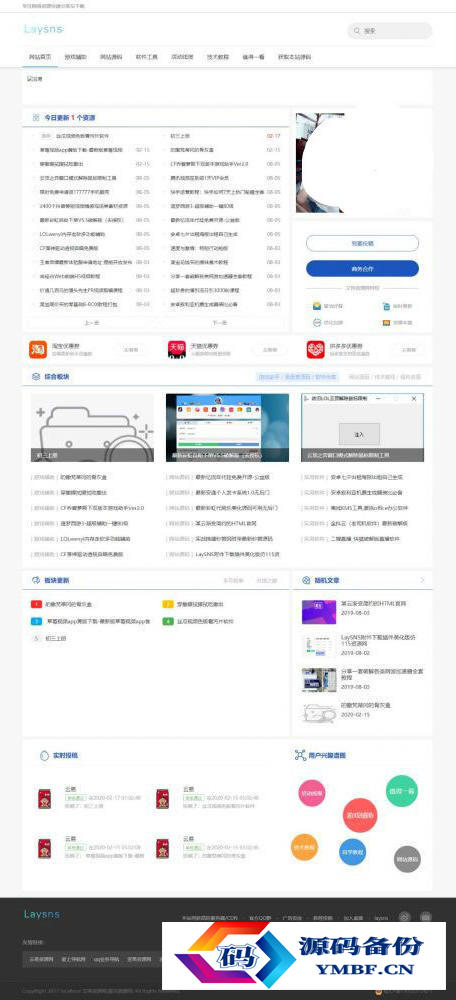Viewport: 456px width, 1000px height.
Task: Click the 综合板块 stacked layers icon
Action: (x=36, y=377)
